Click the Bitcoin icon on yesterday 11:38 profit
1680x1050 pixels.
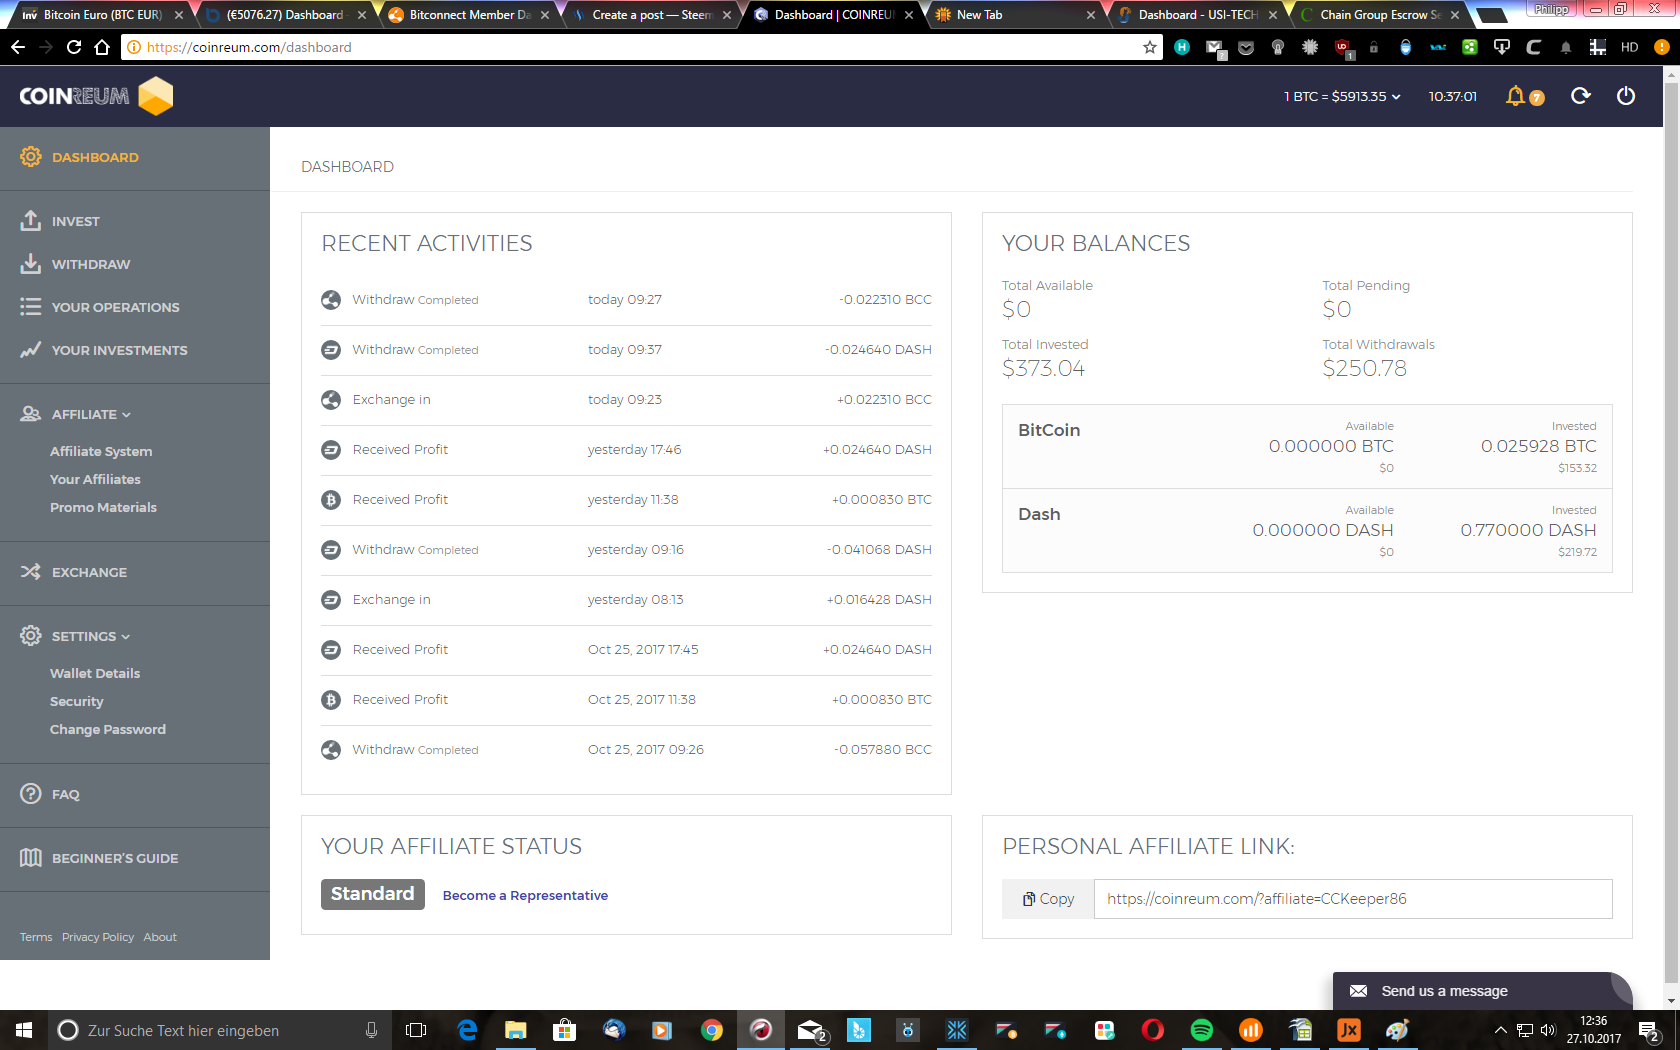click(x=331, y=500)
